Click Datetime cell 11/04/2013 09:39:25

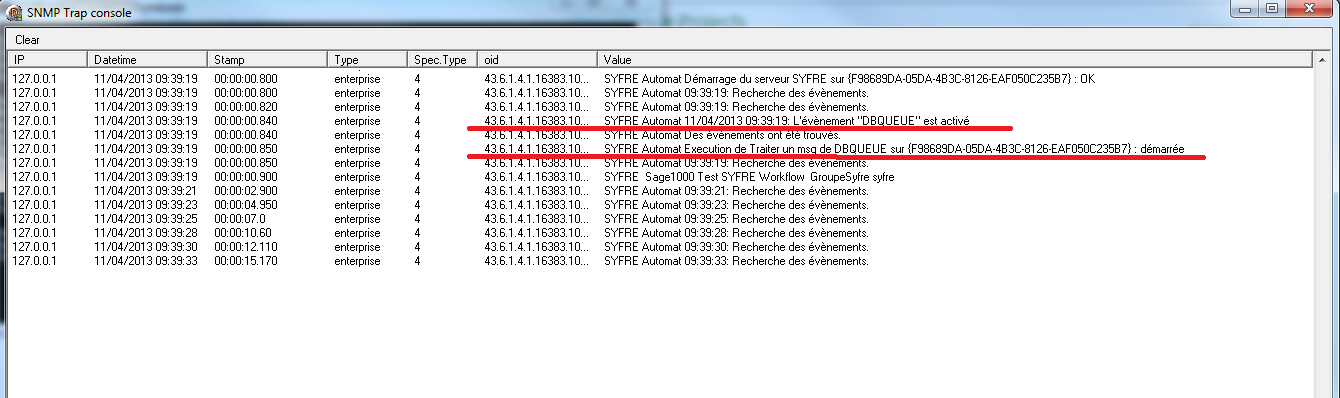pyautogui.click(x=146, y=218)
